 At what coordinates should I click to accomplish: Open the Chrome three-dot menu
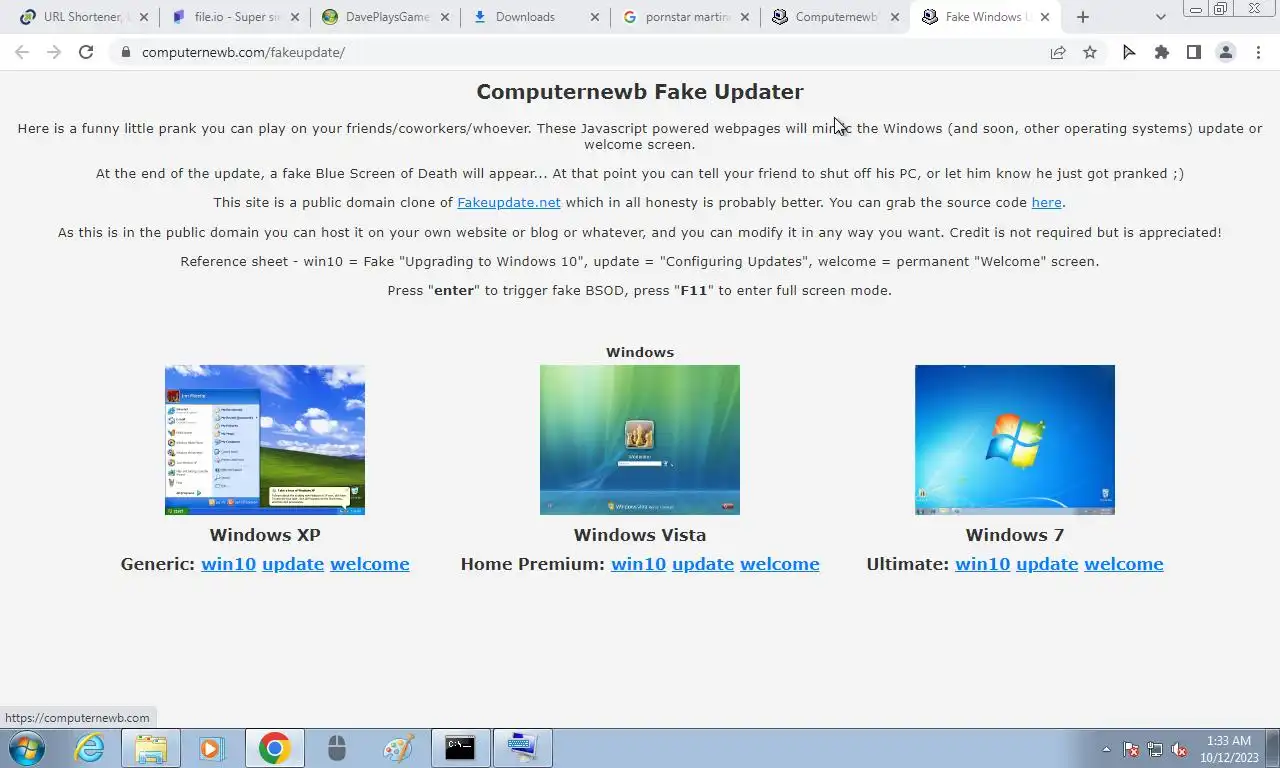1258,52
